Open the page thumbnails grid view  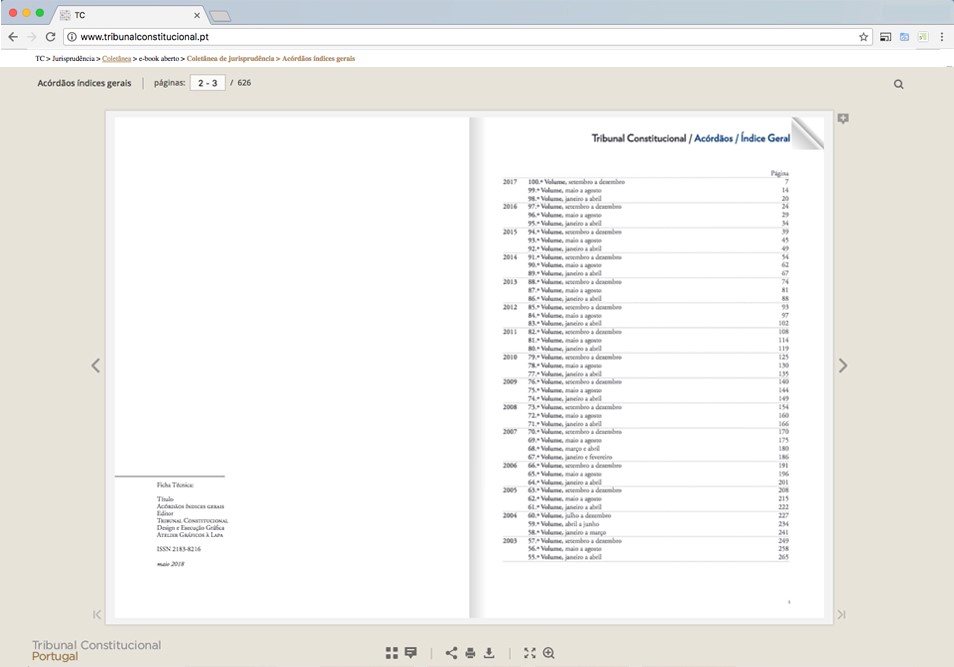392,653
